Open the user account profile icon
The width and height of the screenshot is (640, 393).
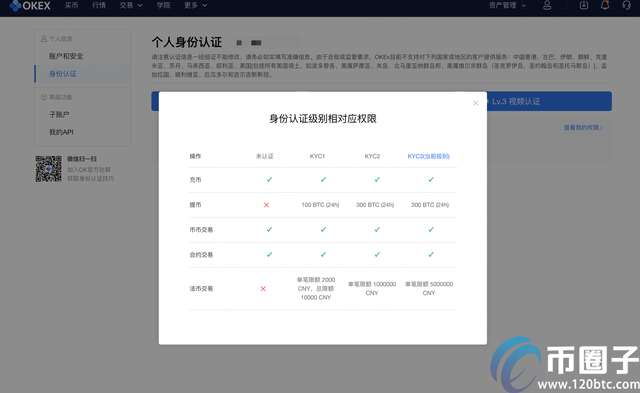pyautogui.click(x=547, y=5)
